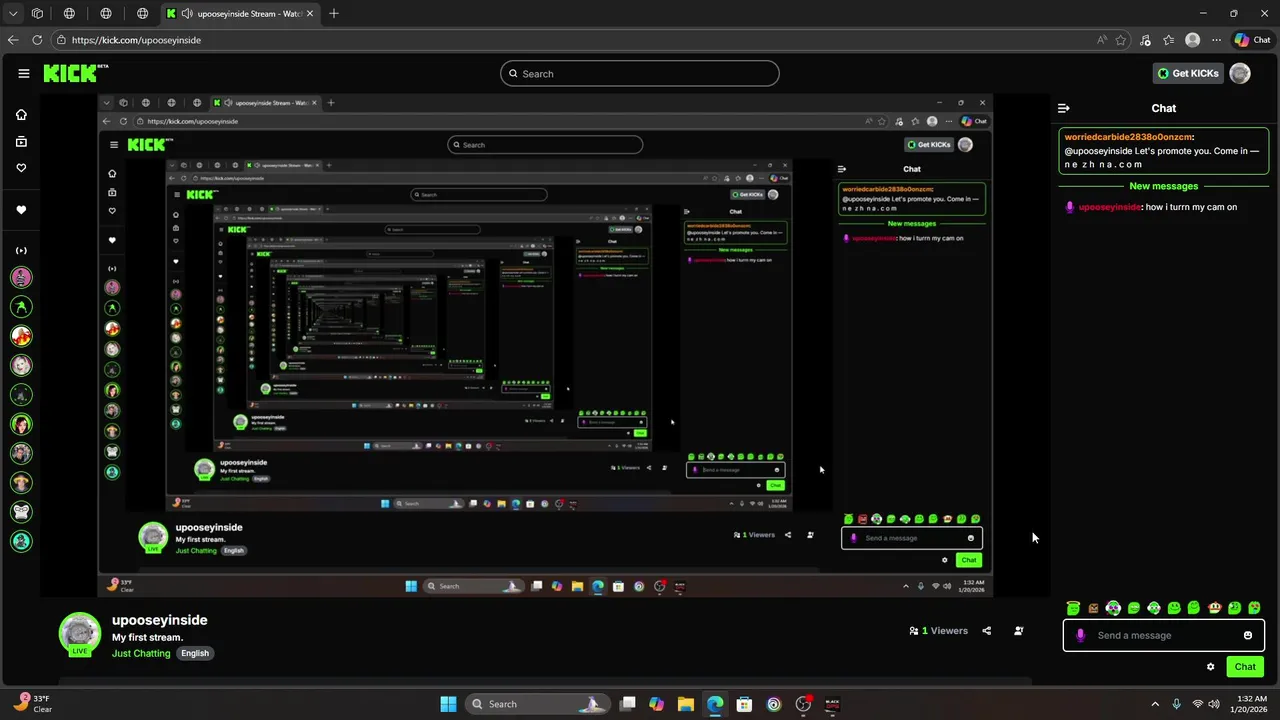This screenshot has height=720, width=1280.
Task: Go to Home in the sidebar
Action: point(21,115)
